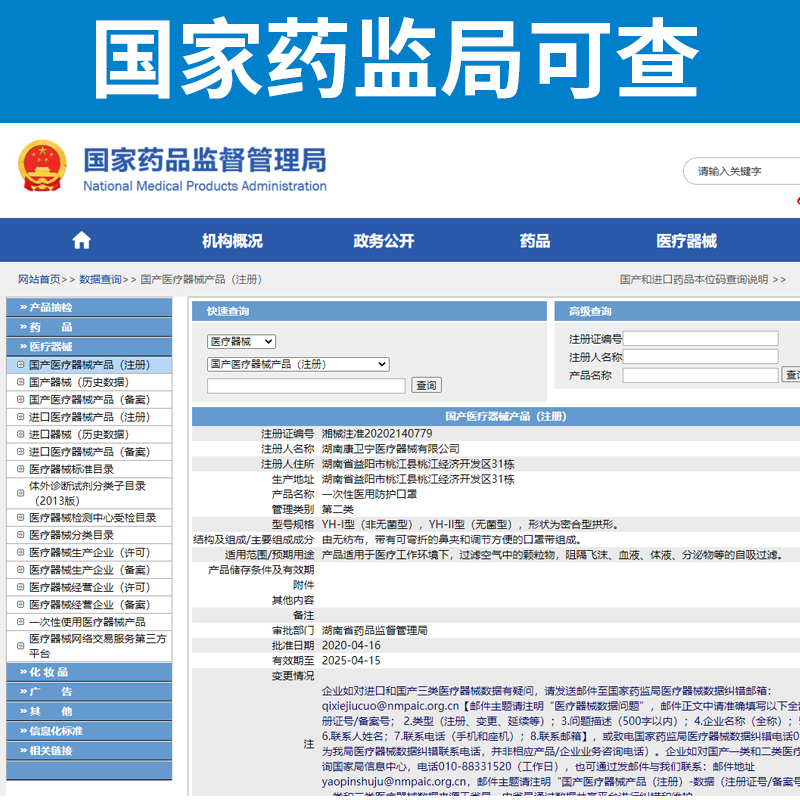Focus the 请输入关键字 search box
The image size is (800, 800).
[x=742, y=171]
